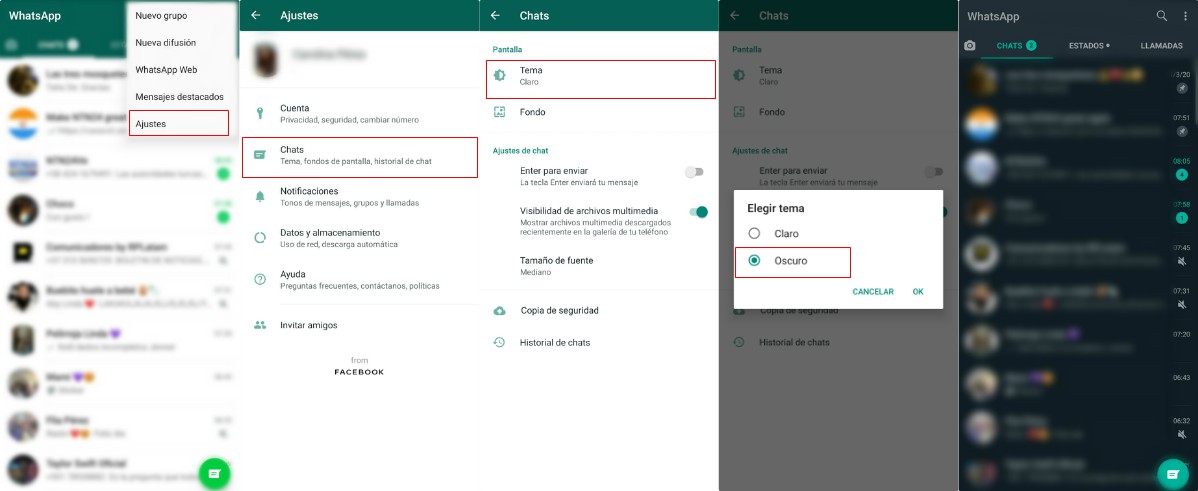Open Comunicadores by RPLatam chat
This screenshot has width=1198, height=491.
pyautogui.click(x=119, y=253)
